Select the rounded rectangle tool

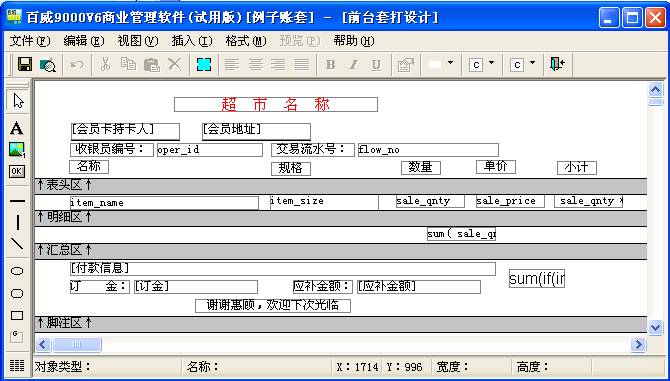17,293
